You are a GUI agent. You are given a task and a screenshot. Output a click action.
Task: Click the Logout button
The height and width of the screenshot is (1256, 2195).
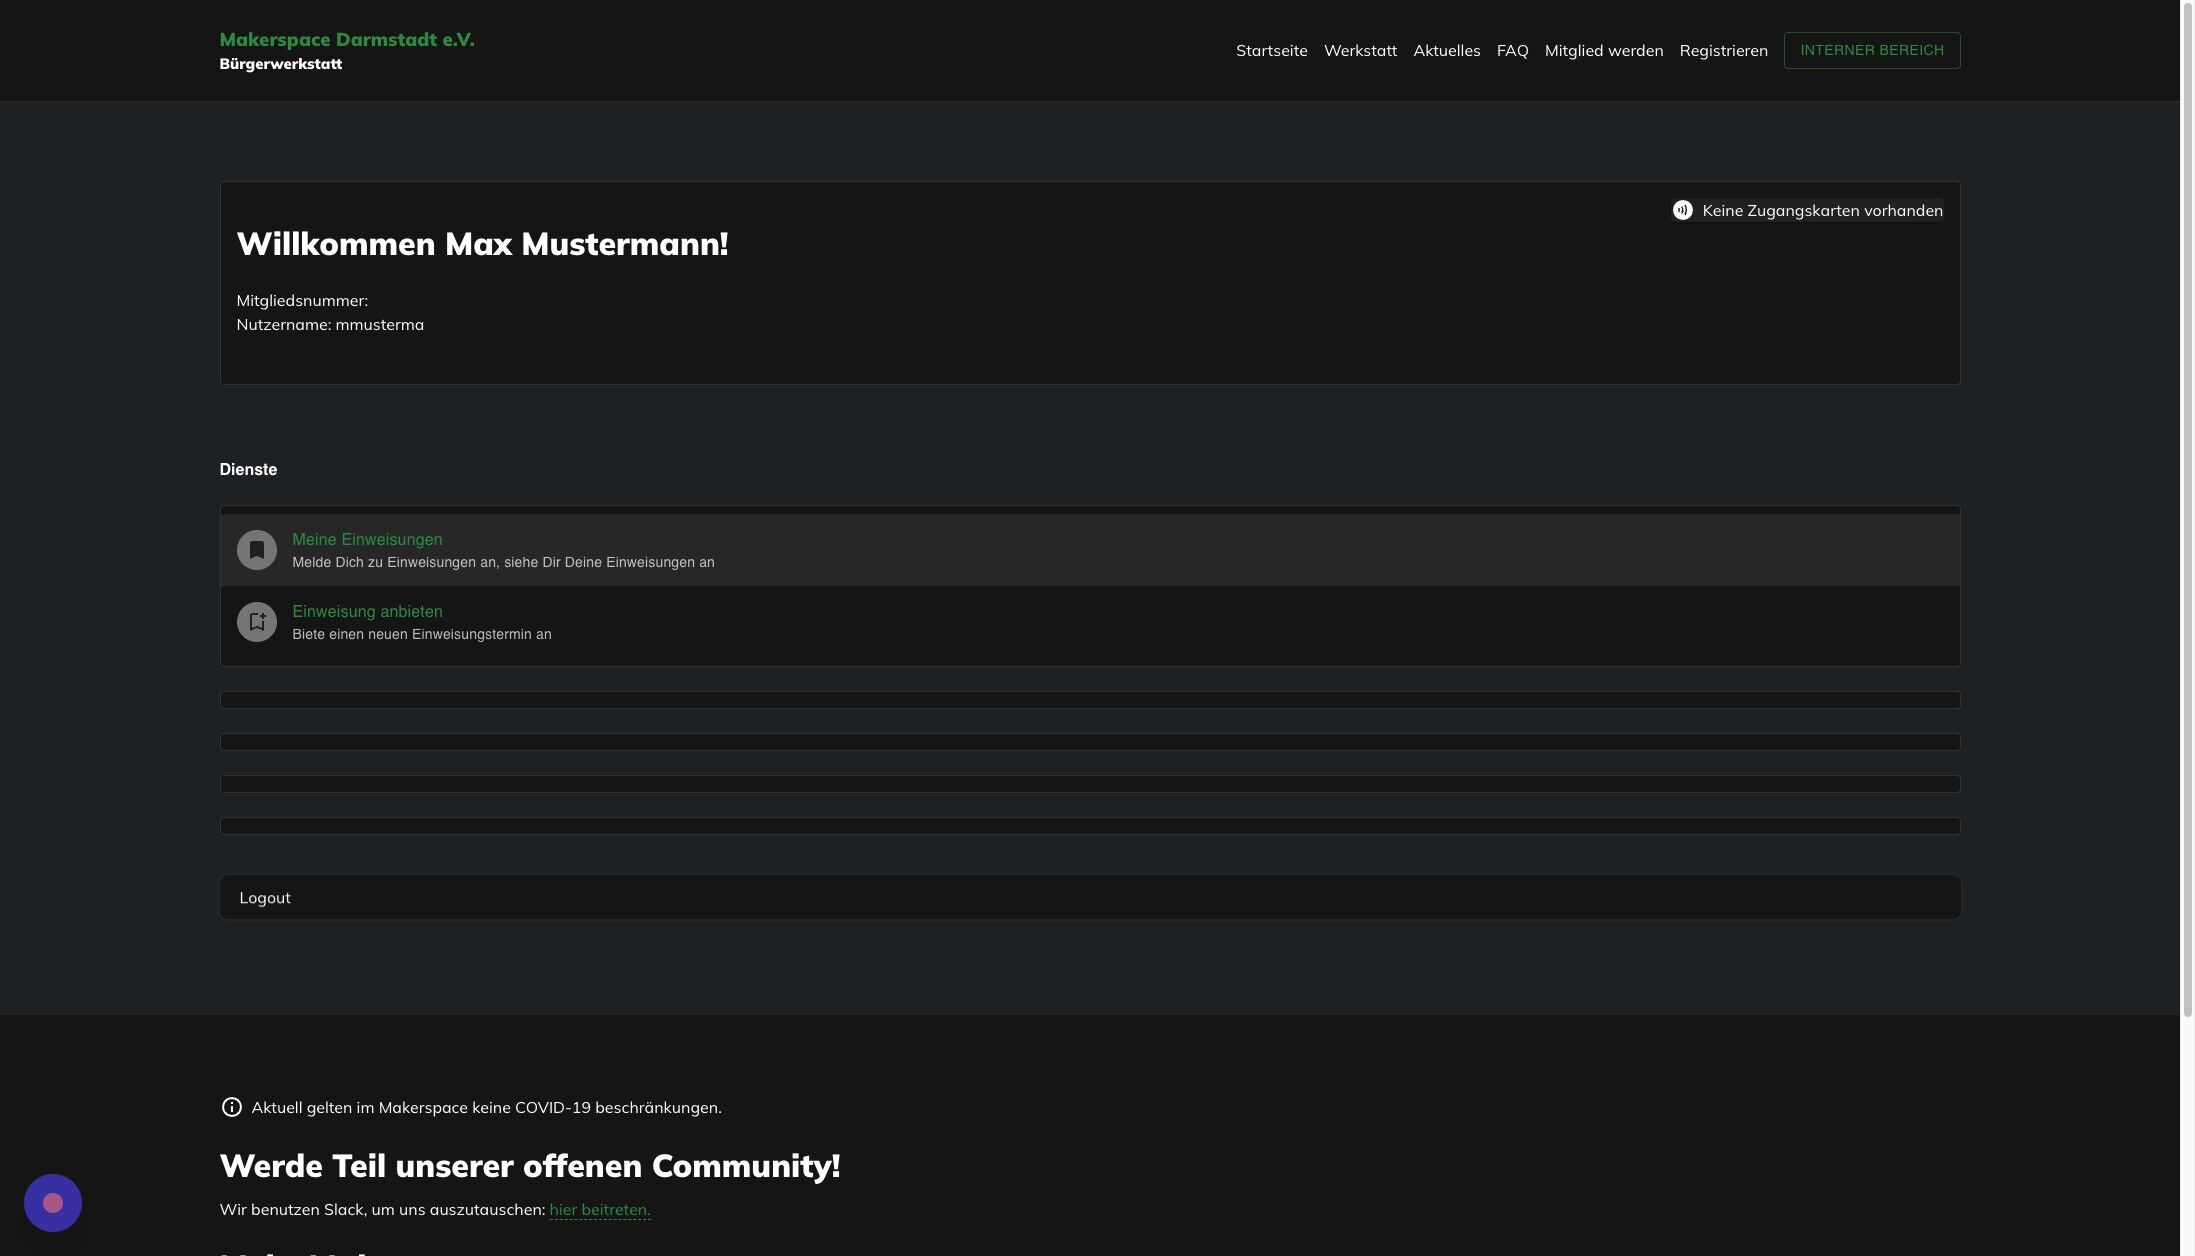[x=264, y=897]
